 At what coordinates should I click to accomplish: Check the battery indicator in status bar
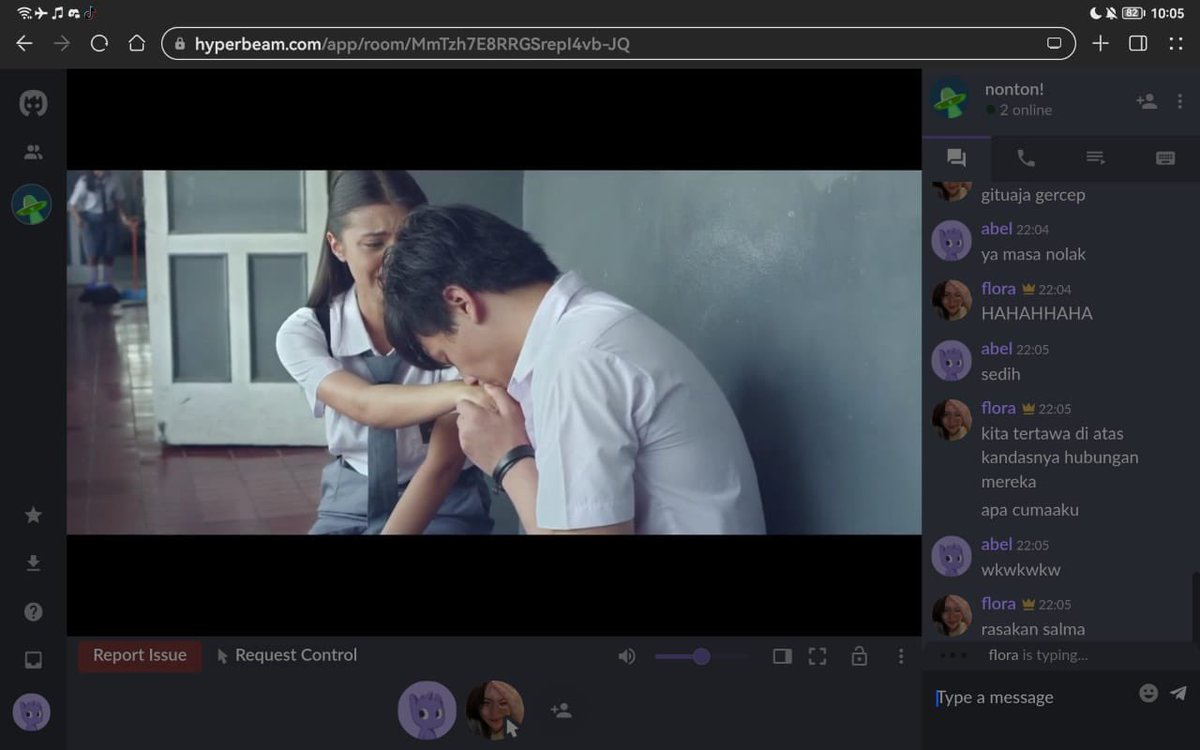(x=1134, y=13)
